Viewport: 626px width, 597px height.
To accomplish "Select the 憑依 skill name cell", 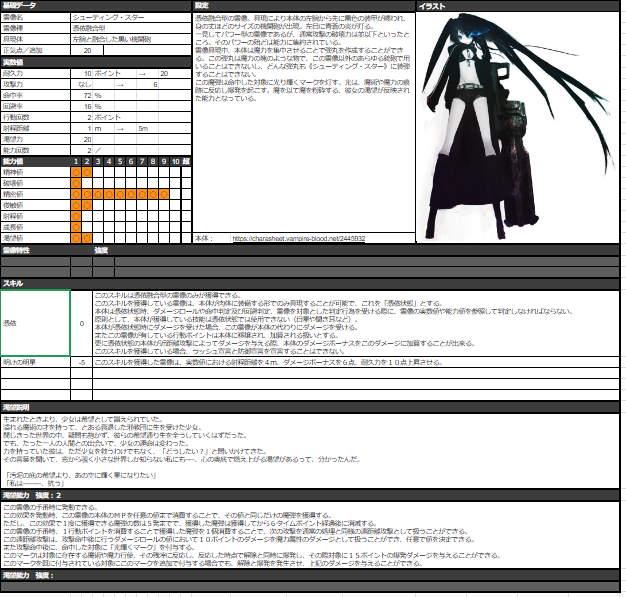I will [x=36, y=323].
